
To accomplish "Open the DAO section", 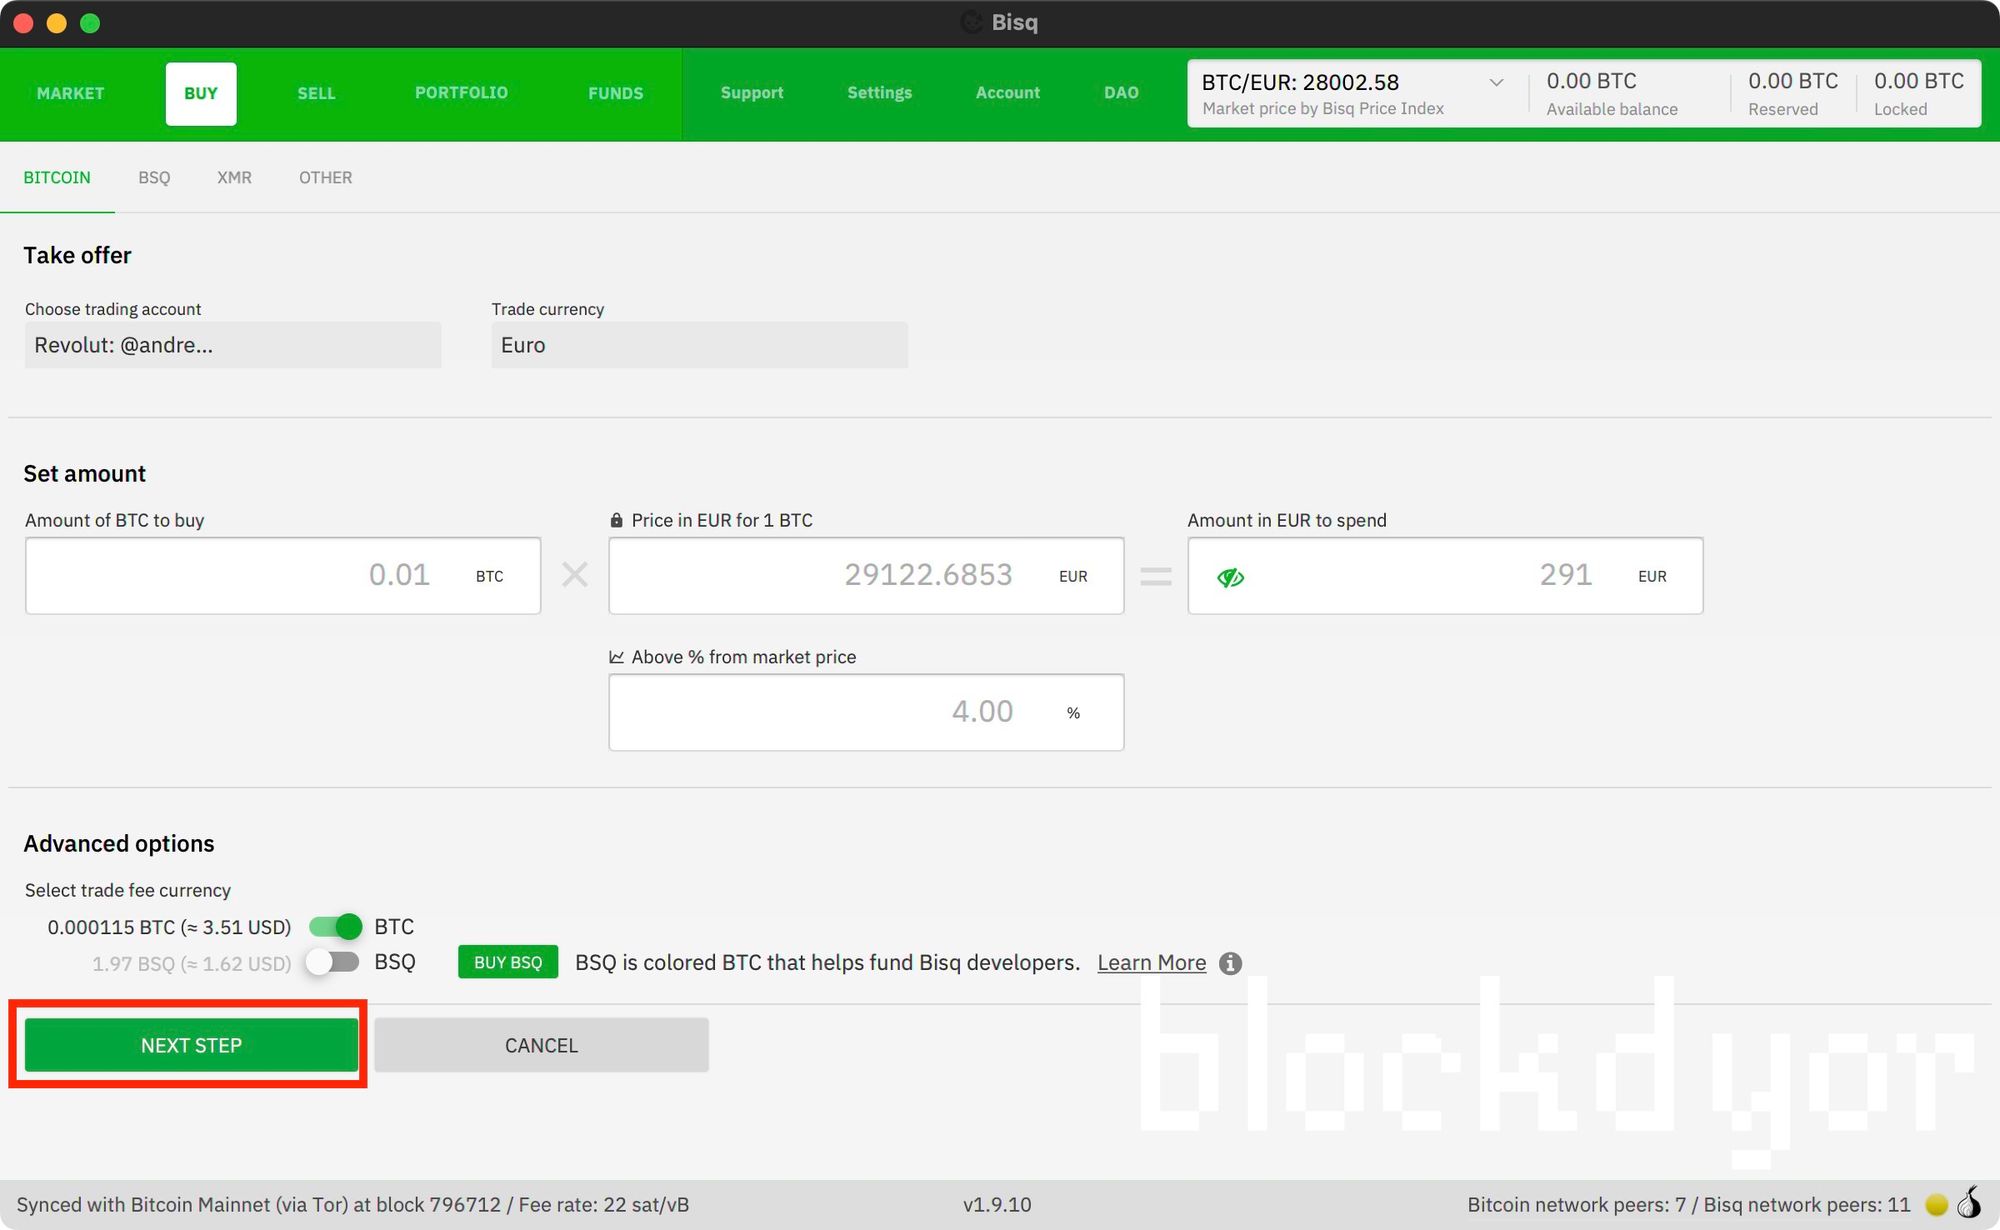I will click(x=1121, y=93).
